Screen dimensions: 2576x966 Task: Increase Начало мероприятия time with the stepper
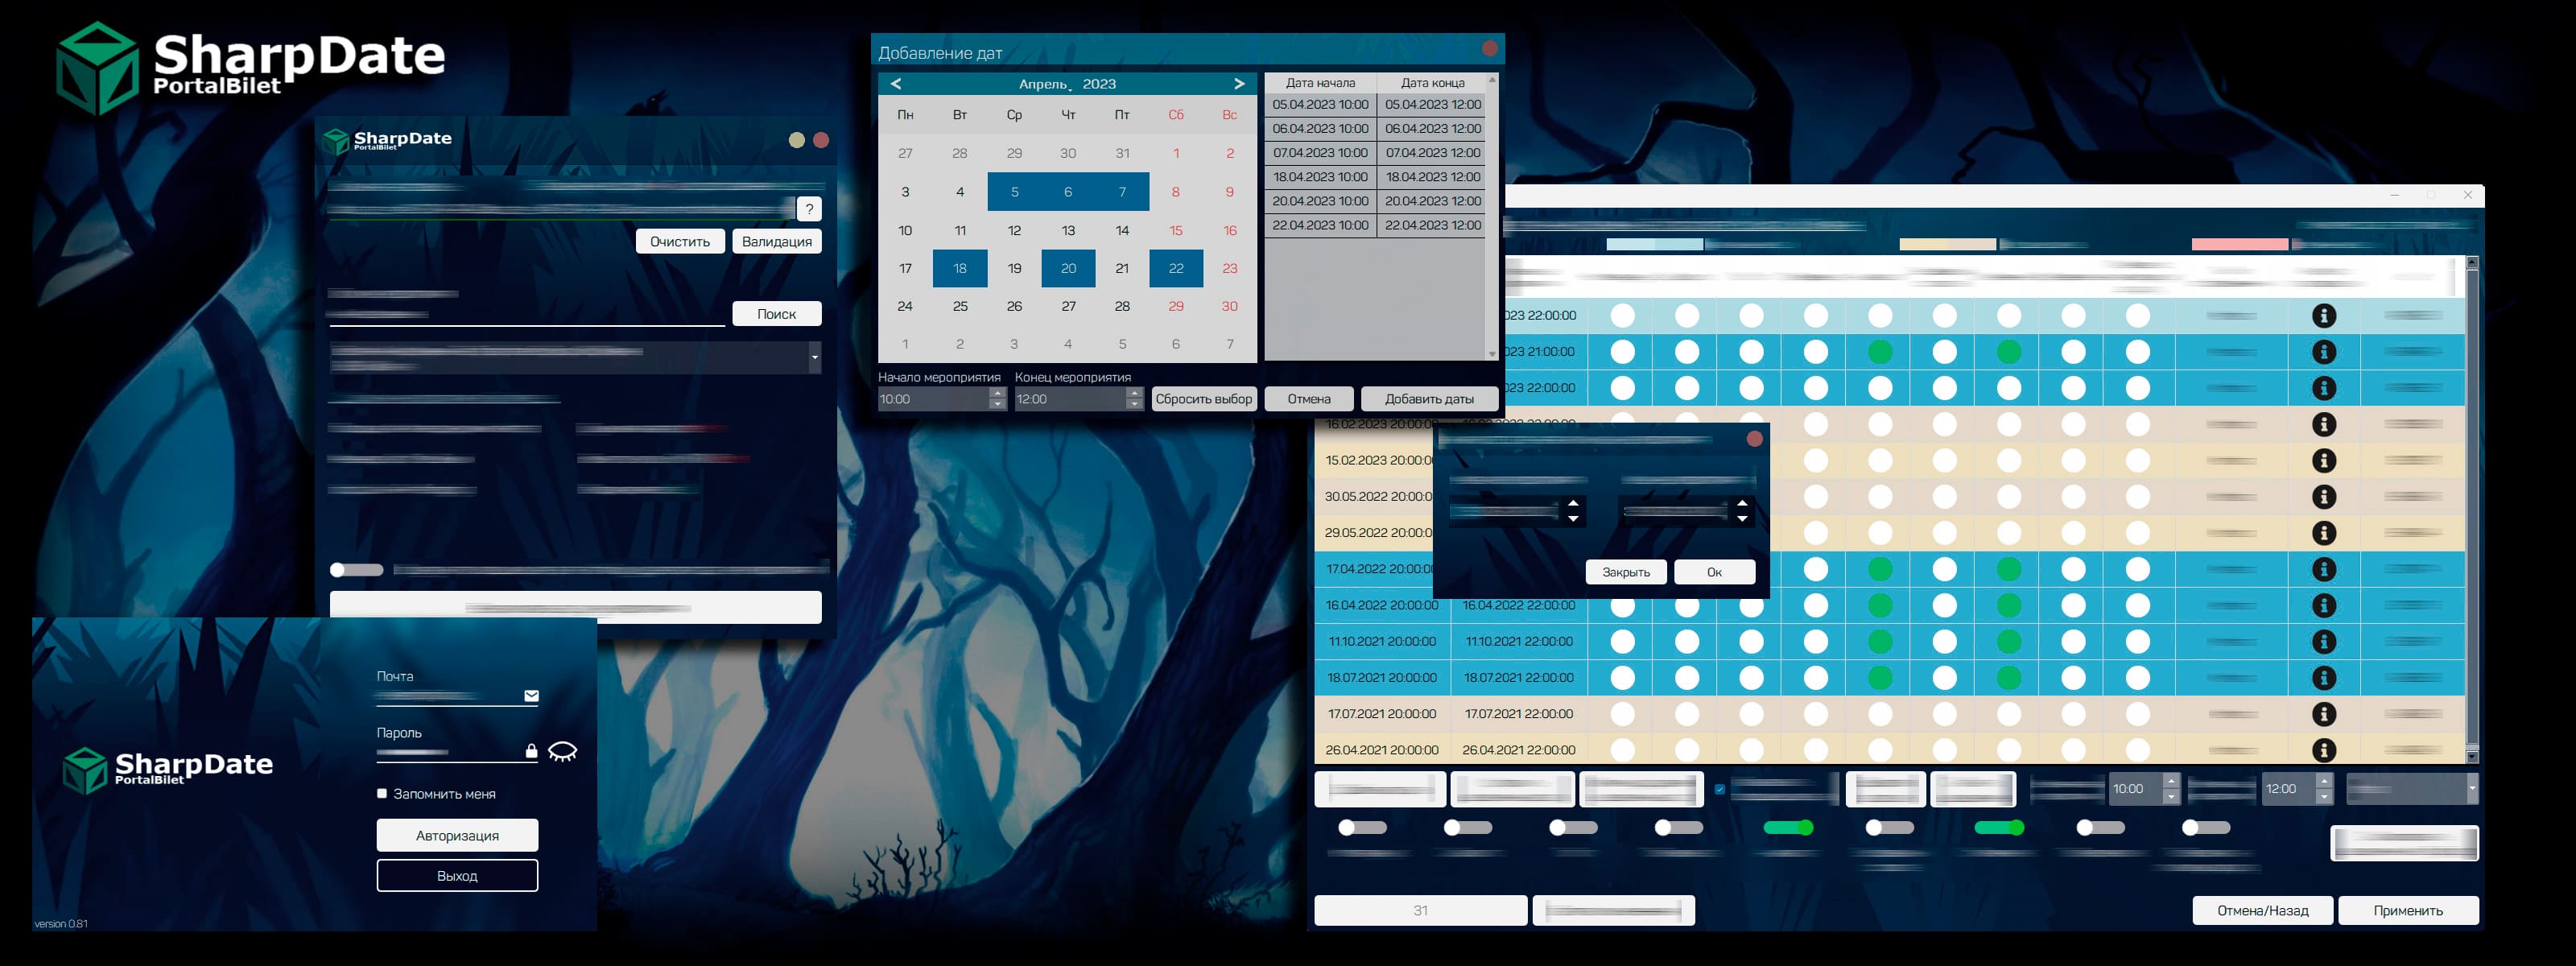[997, 393]
